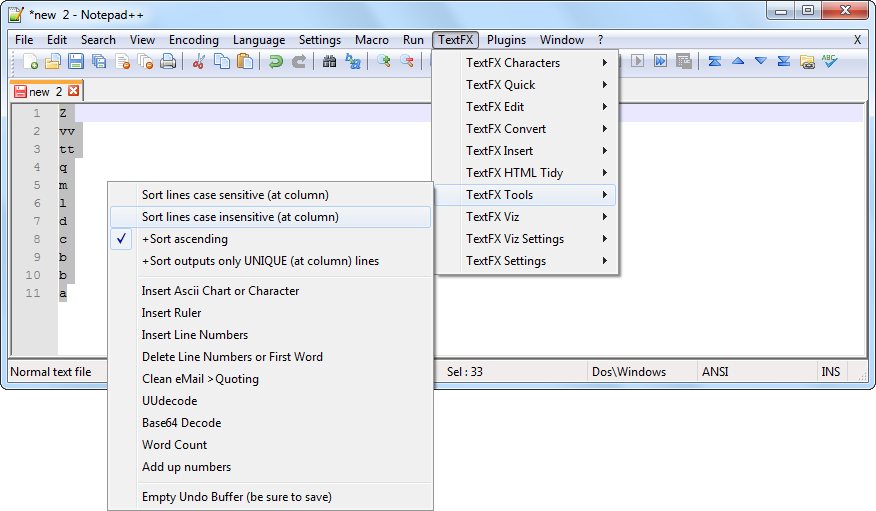Click the blue down triangle toolbar icon

(761, 61)
